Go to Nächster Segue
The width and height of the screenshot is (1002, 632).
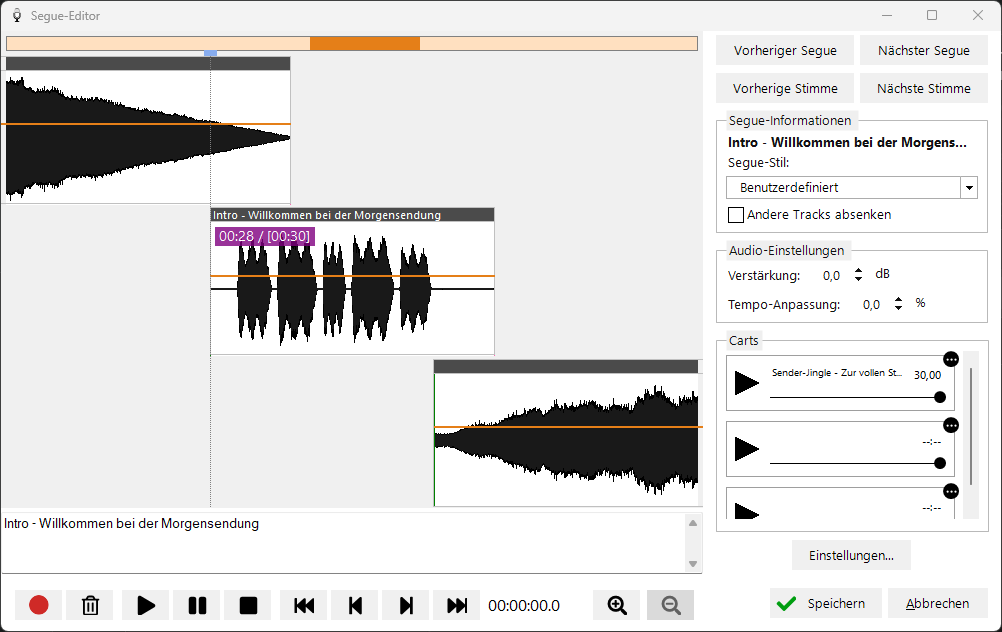(x=923, y=50)
